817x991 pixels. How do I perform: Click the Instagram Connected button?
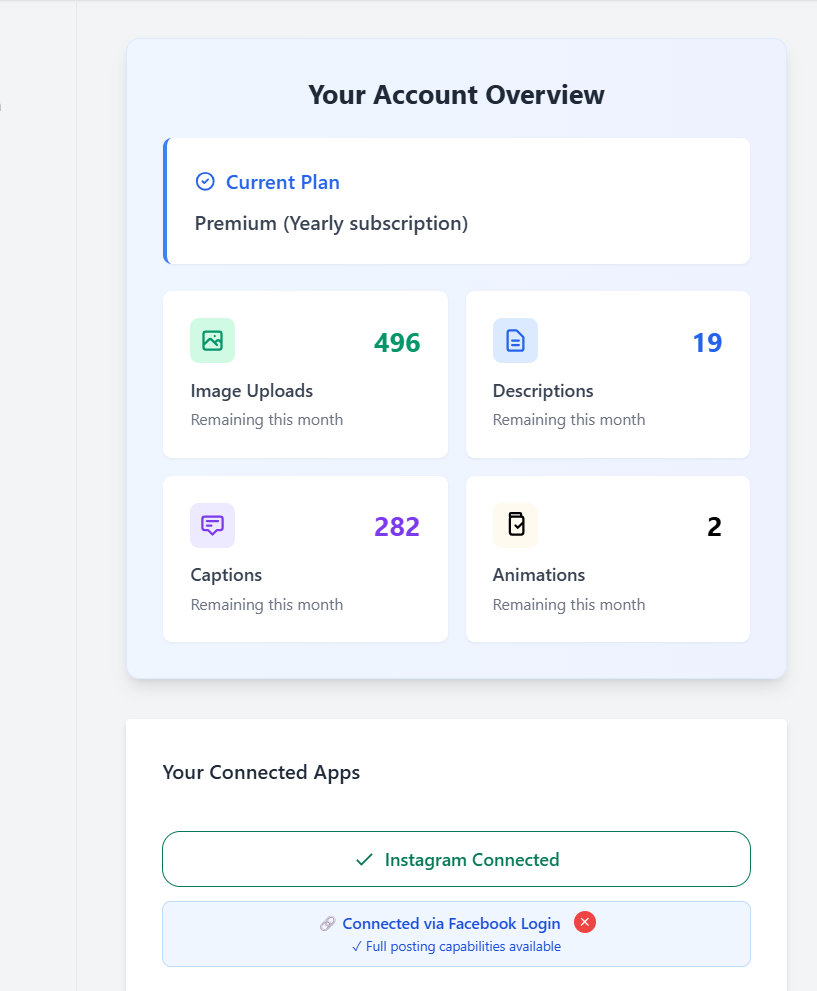coord(456,859)
